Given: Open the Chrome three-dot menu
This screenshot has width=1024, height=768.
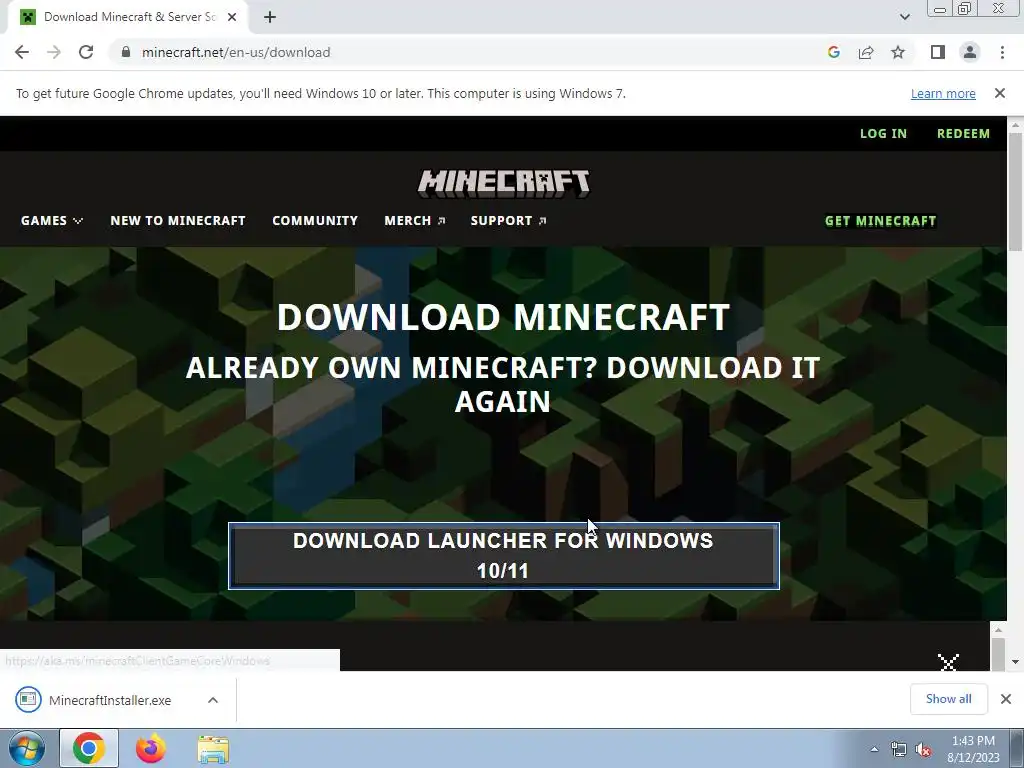Looking at the screenshot, I should pyautogui.click(x=1002, y=52).
